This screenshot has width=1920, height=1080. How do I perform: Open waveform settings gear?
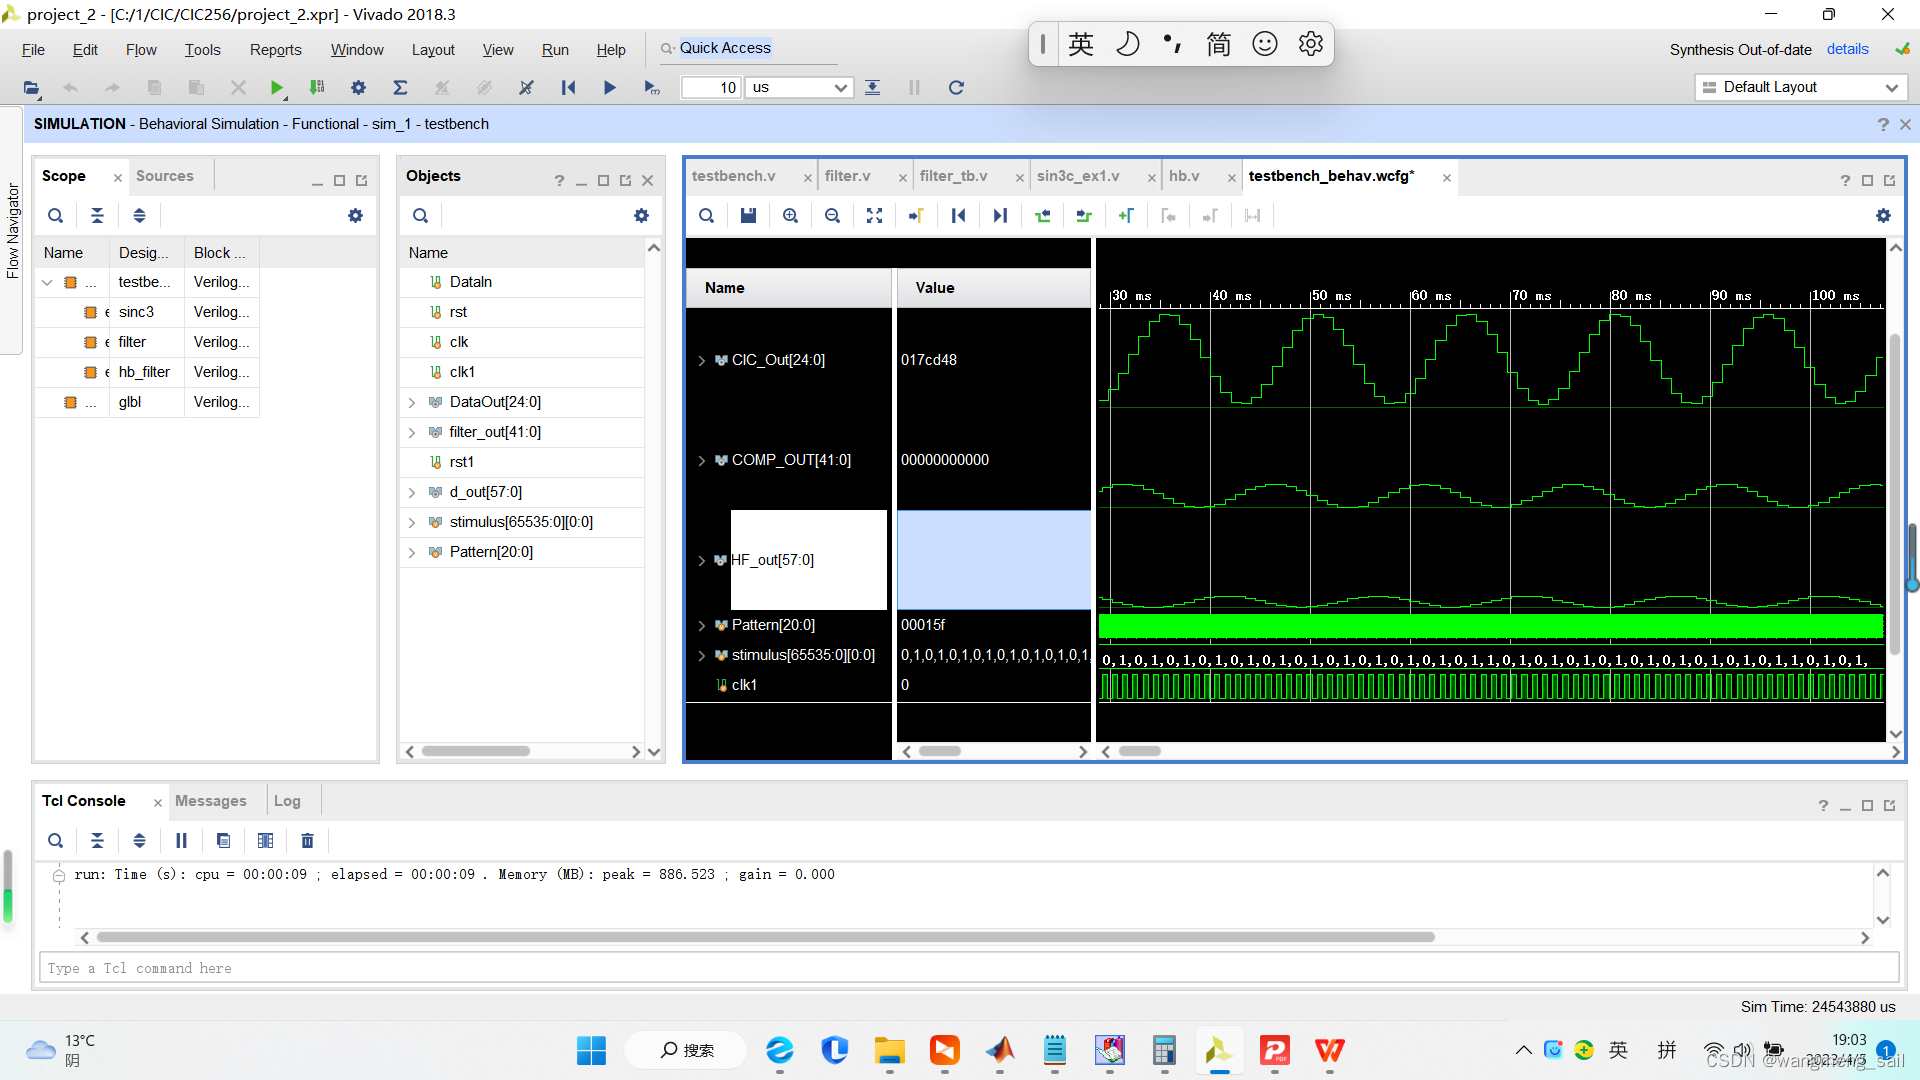1883,216
